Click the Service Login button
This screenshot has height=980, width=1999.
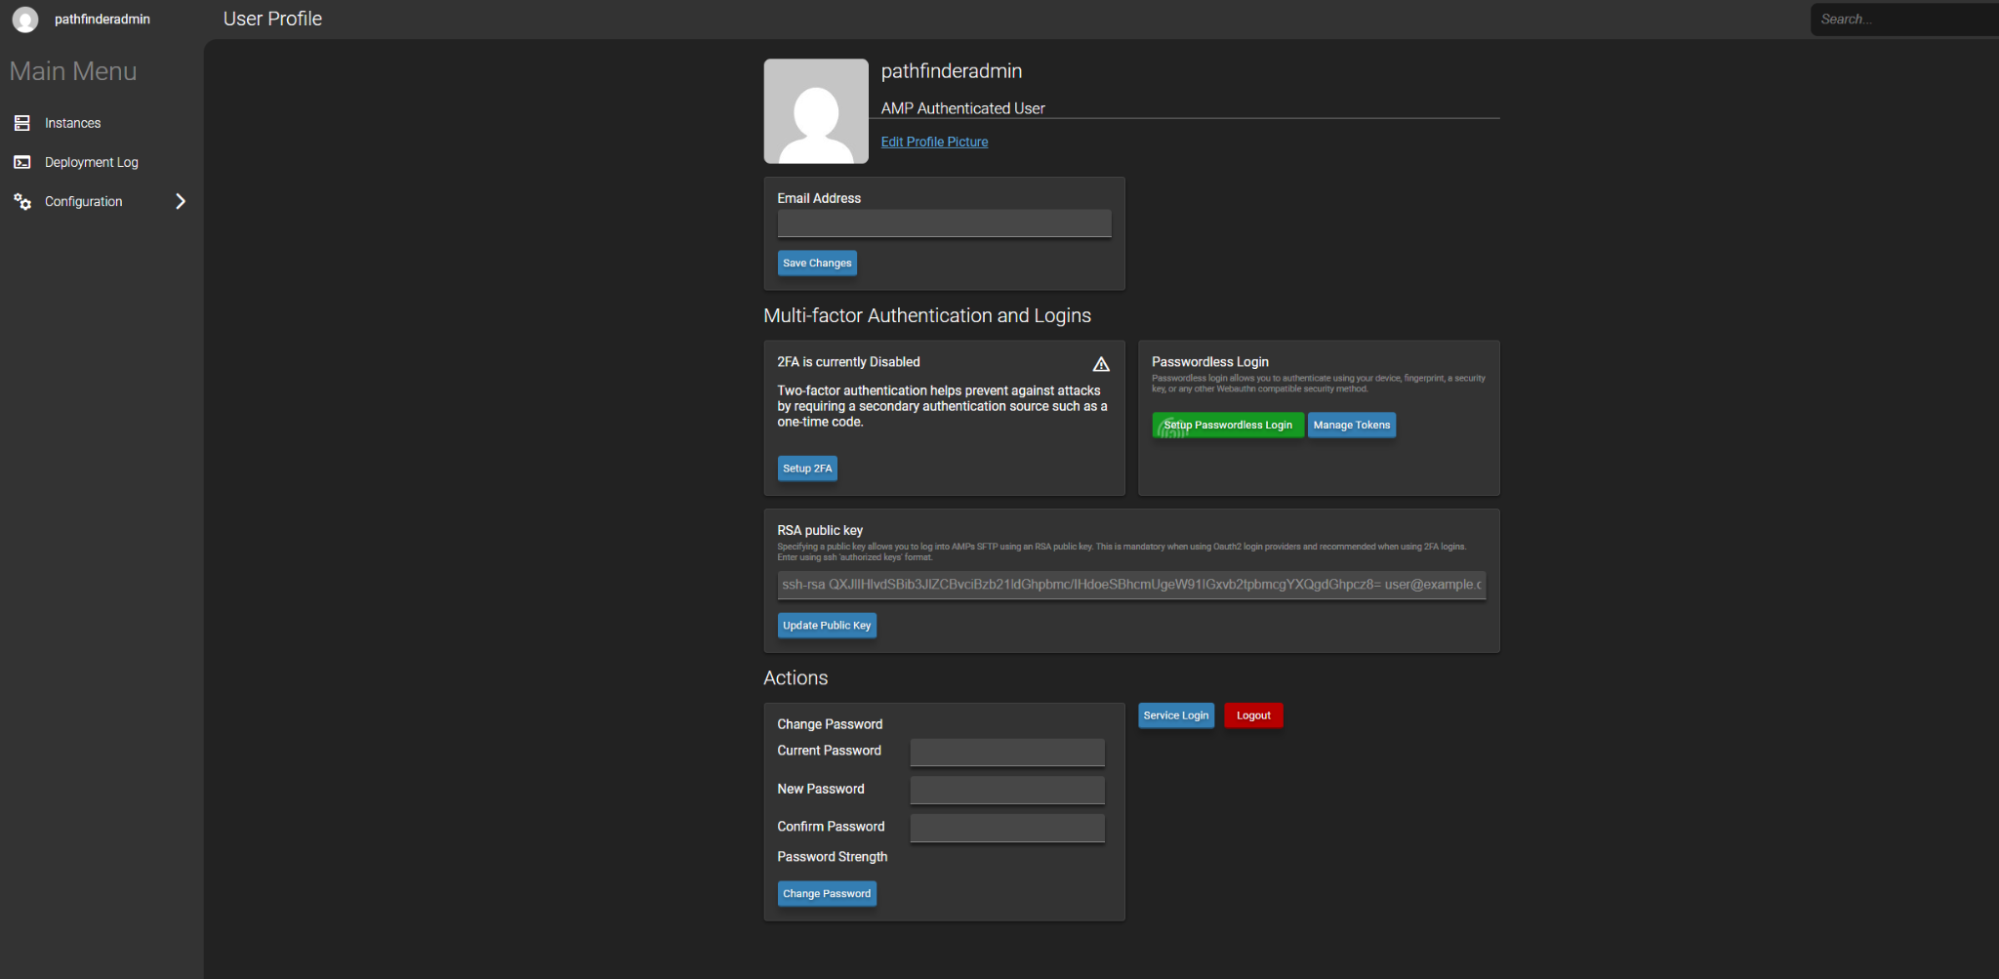point(1175,714)
